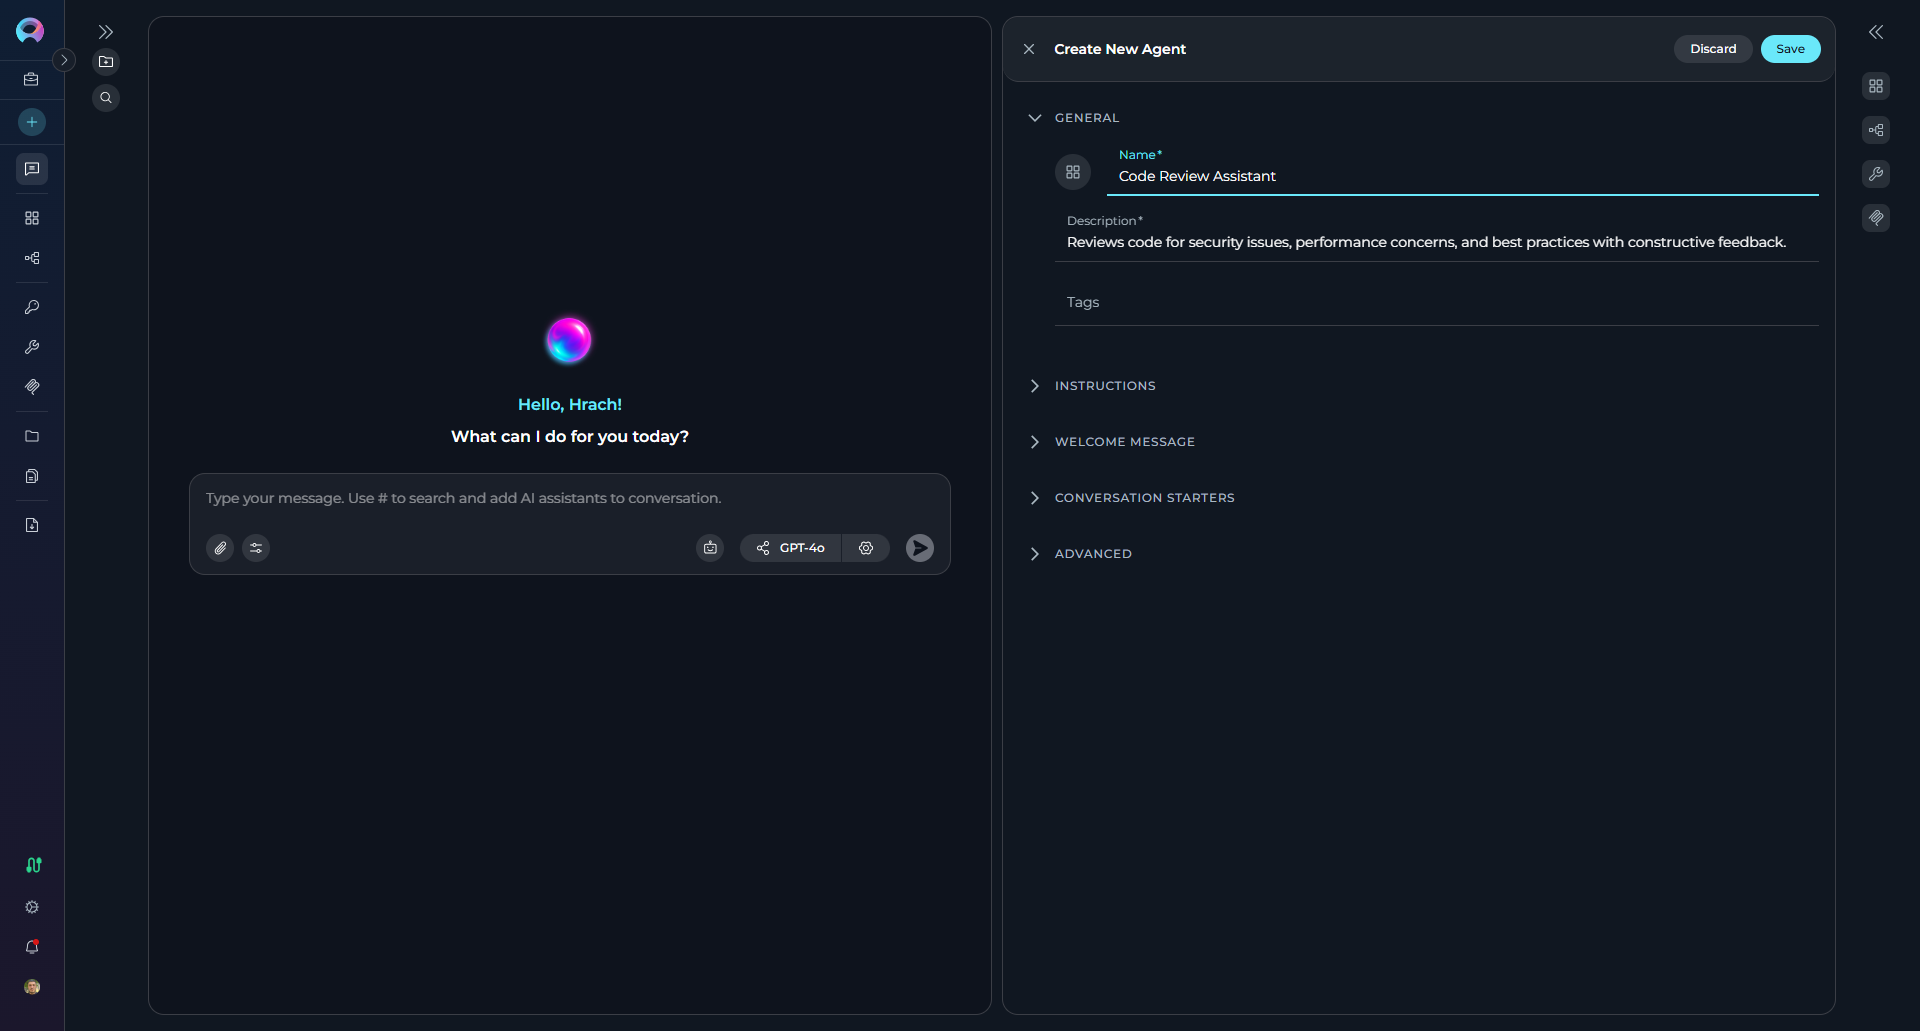Image resolution: width=1920 pixels, height=1031 pixels.
Task: Click the Tags input field
Action: click(x=1436, y=303)
